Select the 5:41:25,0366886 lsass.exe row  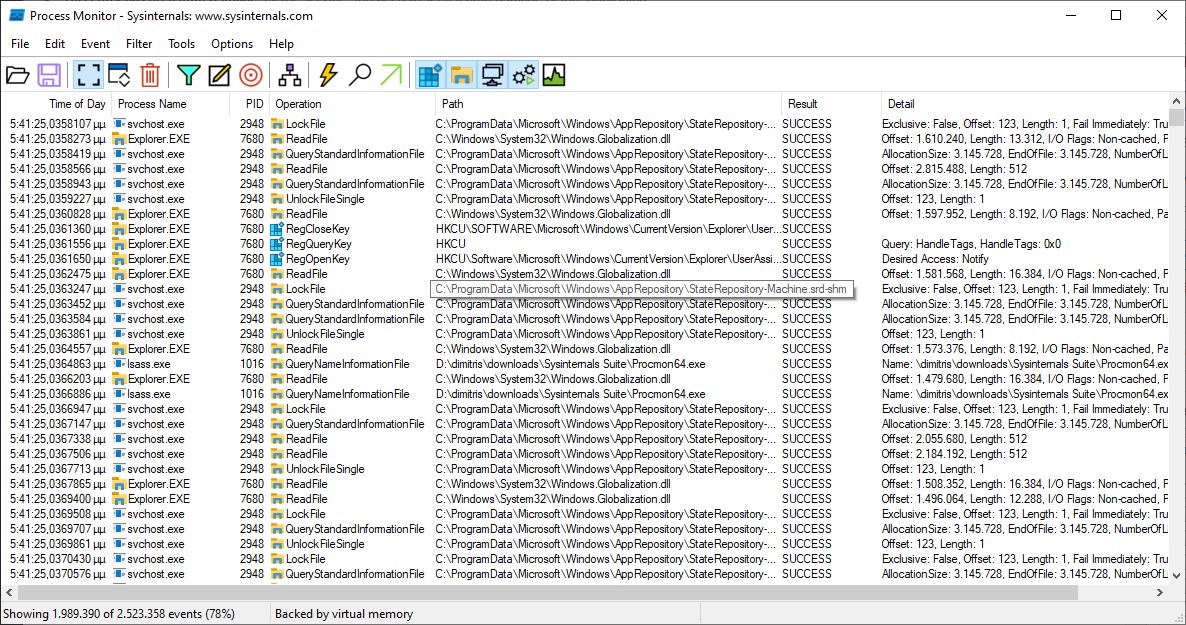point(585,393)
